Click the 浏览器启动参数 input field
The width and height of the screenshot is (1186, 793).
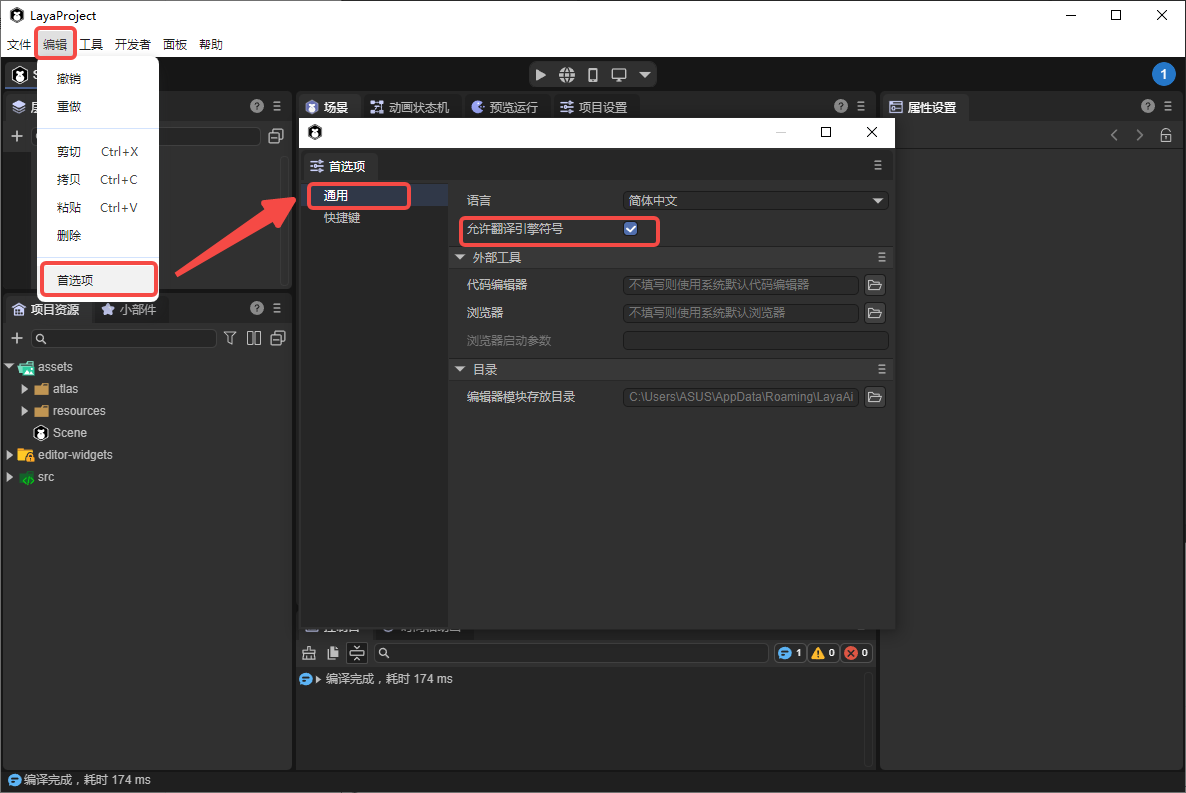coord(755,341)
